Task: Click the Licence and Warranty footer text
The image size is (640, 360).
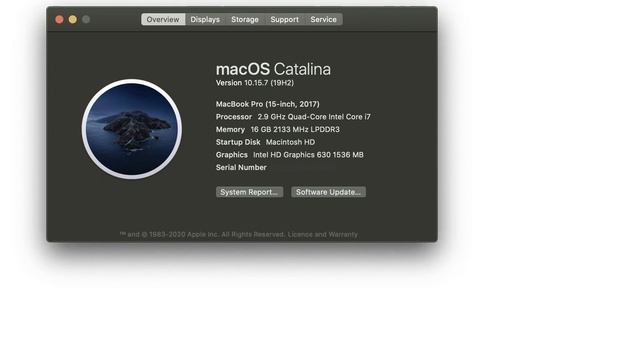Action: click(322, 234)
